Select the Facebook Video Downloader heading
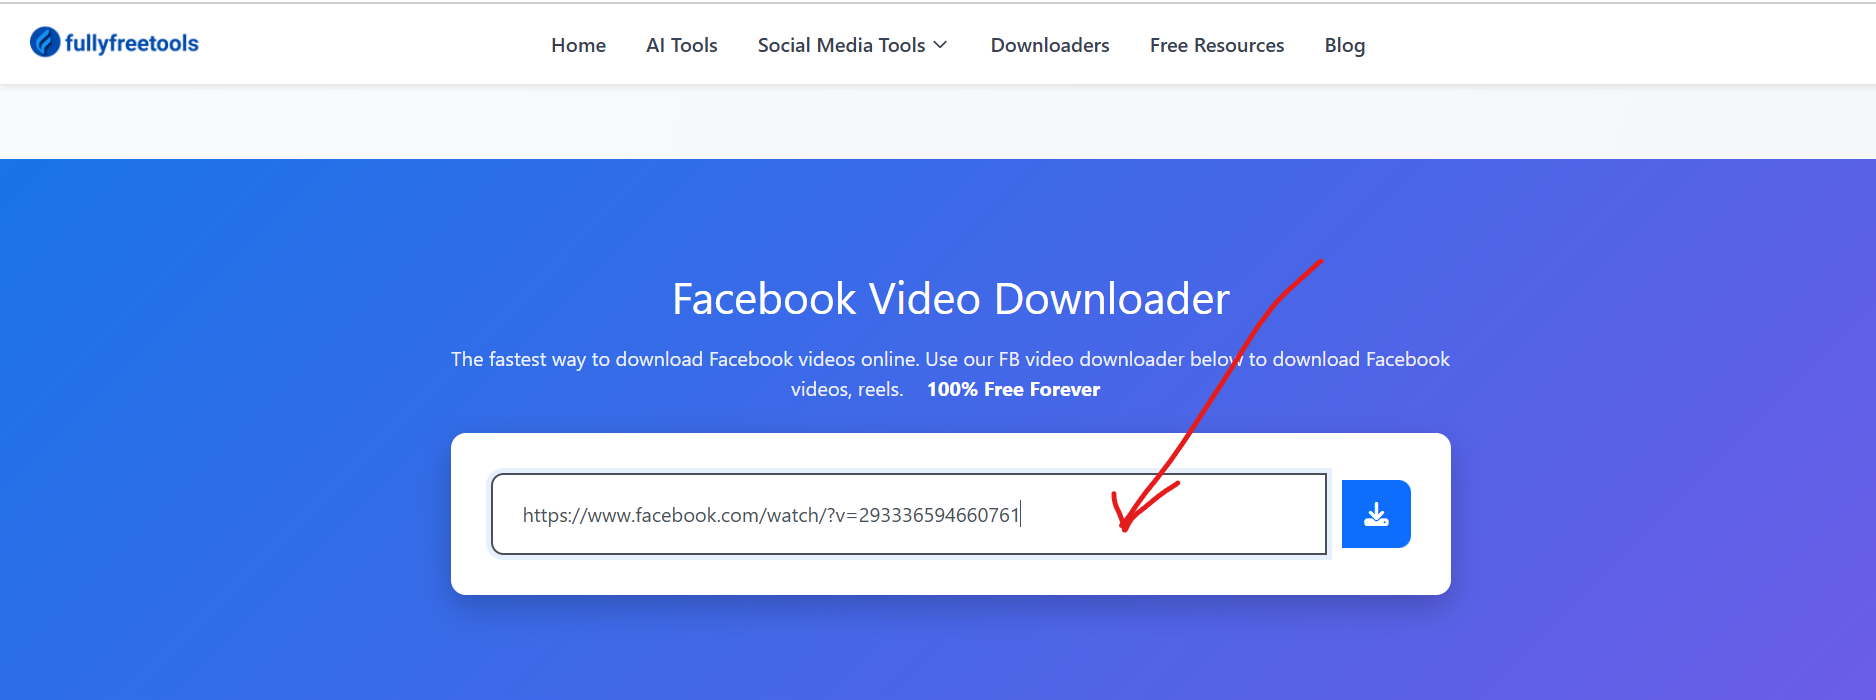Screen dimensions: 1876x700 951,299
